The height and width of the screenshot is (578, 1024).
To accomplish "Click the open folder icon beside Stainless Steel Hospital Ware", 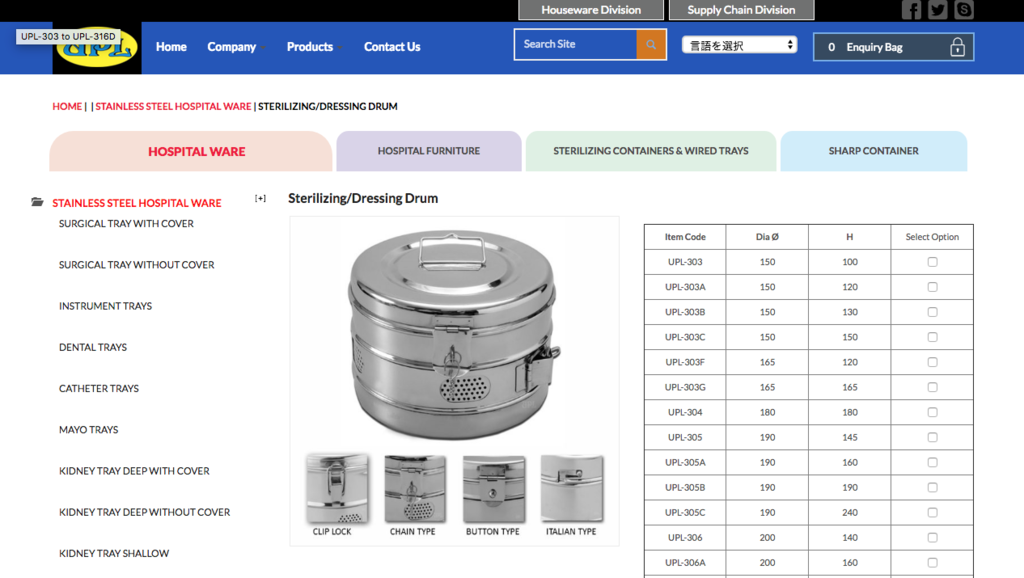I will (x=37, y=202).
